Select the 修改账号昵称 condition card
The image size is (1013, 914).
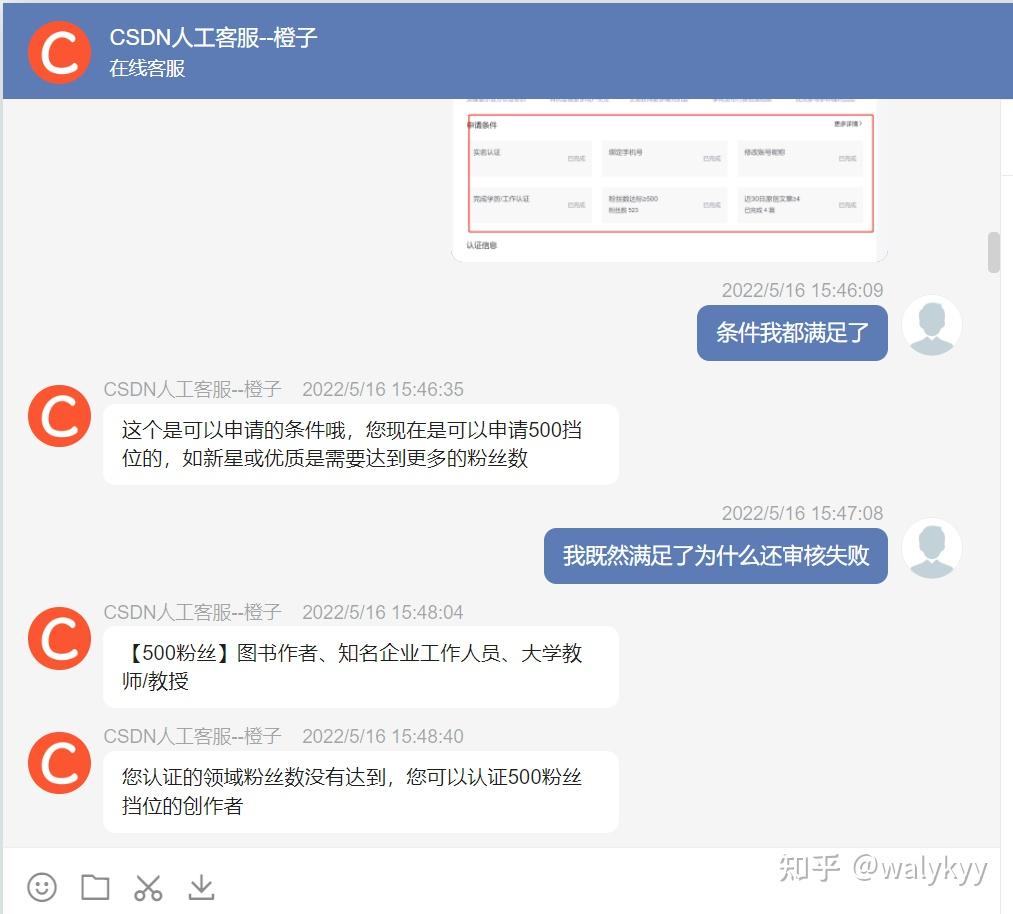(x=800, y=158)
